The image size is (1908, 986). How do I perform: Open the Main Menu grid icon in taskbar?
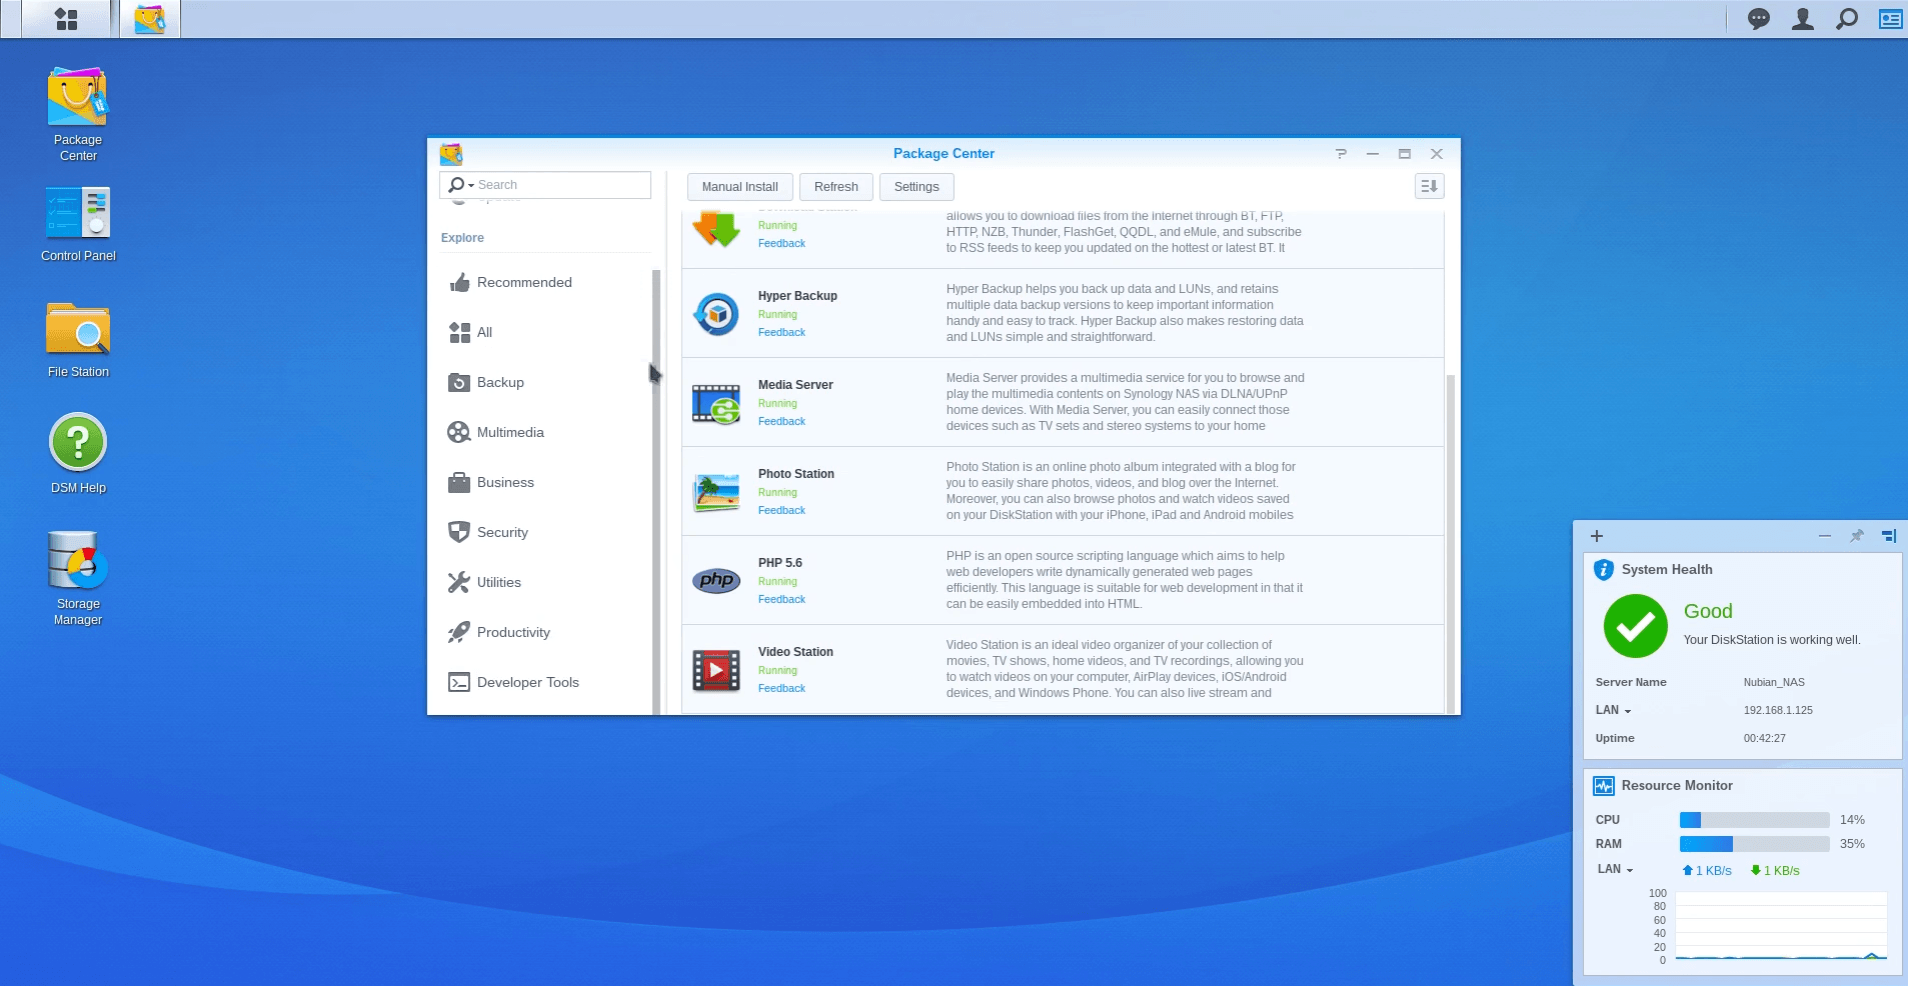(x=66, y=19)
